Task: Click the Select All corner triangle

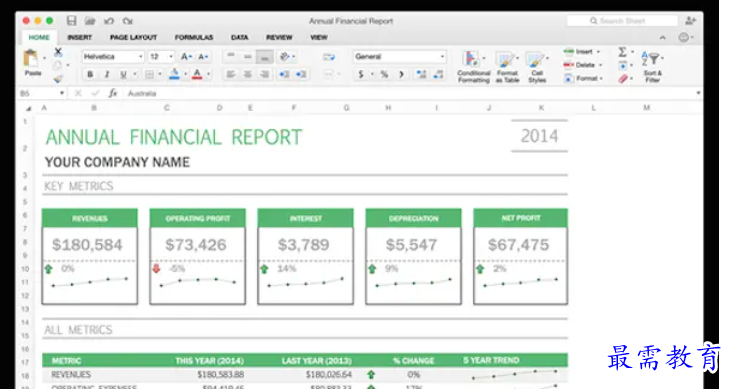Action: coord(28,108)
